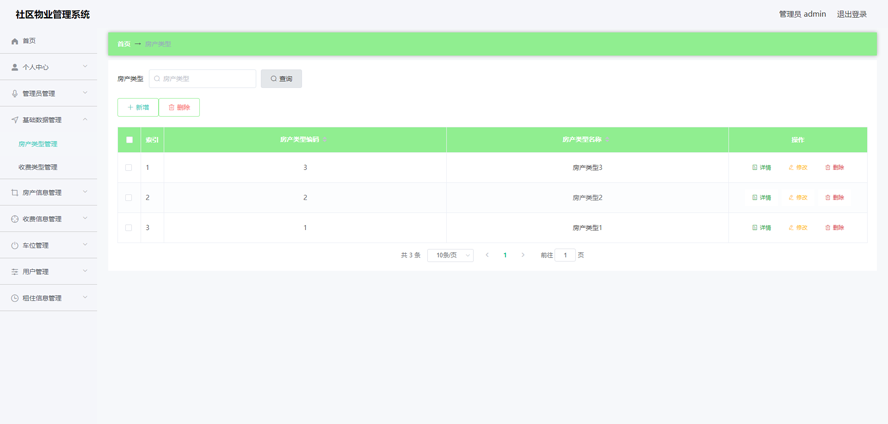Click the crop icon for 房产信息管理
Screen dimensions: 888x424
[x=15, y=192]
